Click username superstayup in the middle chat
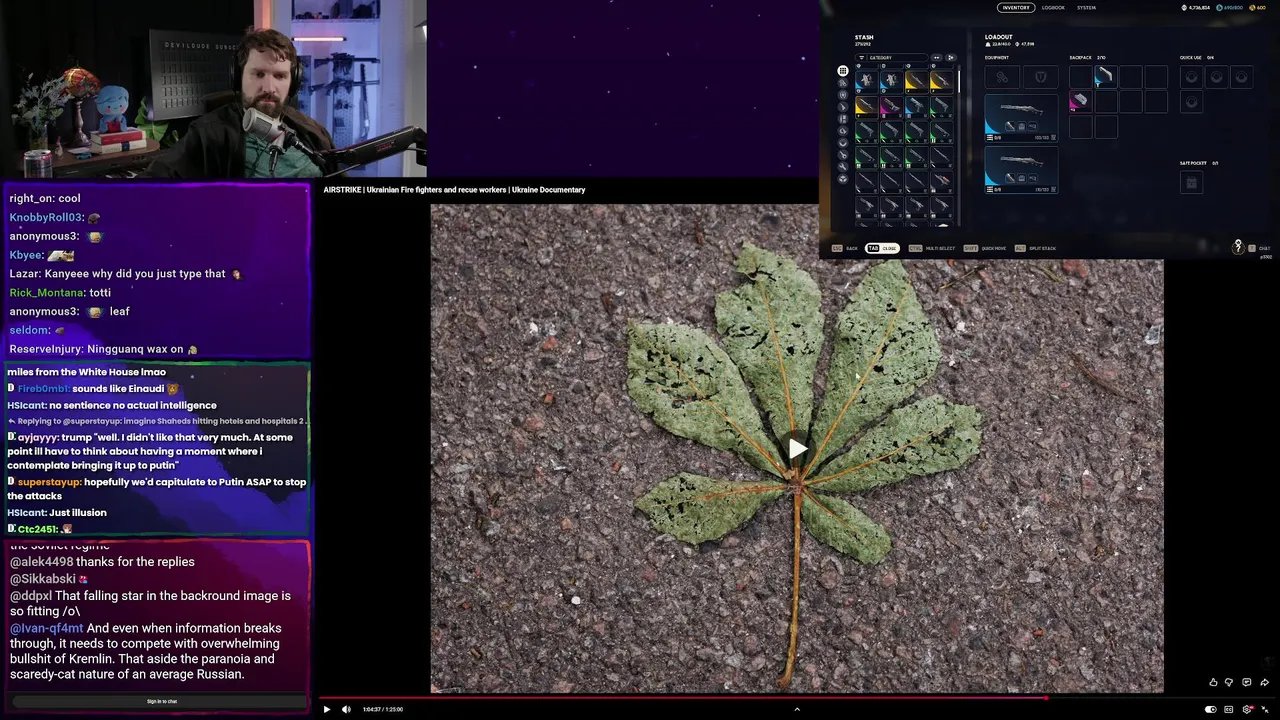1280x720 pixels. [x=48, y=482]
